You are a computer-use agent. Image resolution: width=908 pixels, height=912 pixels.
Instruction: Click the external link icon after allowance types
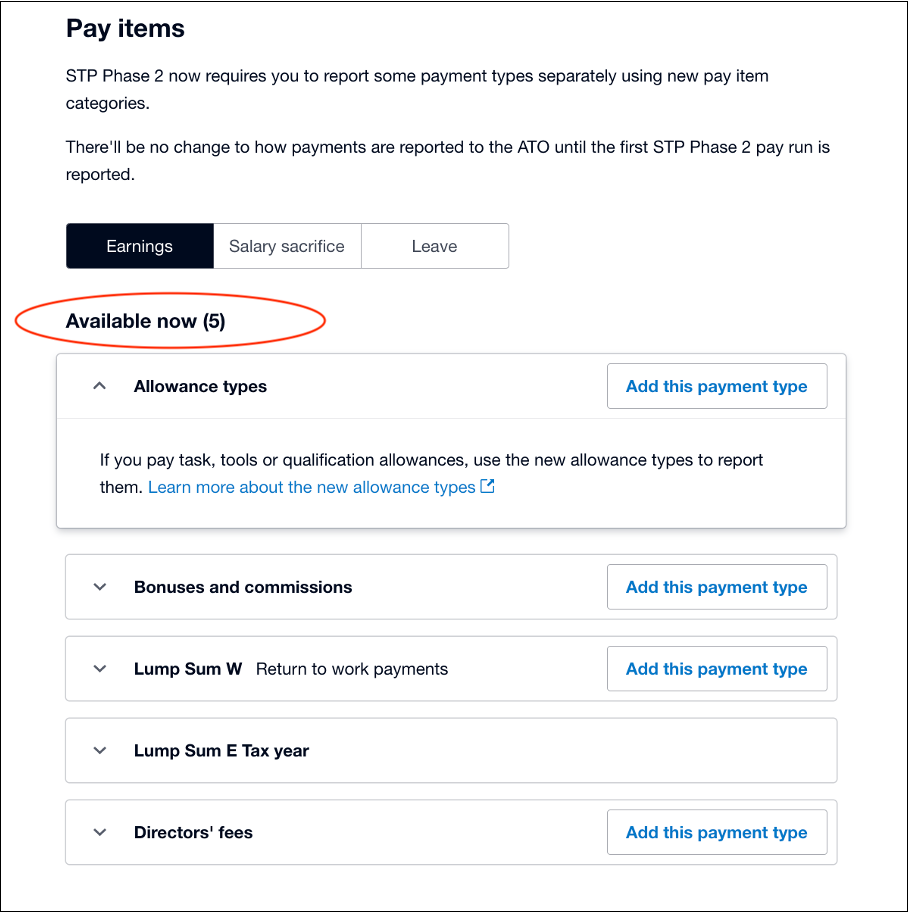click(x=487, y=486)
